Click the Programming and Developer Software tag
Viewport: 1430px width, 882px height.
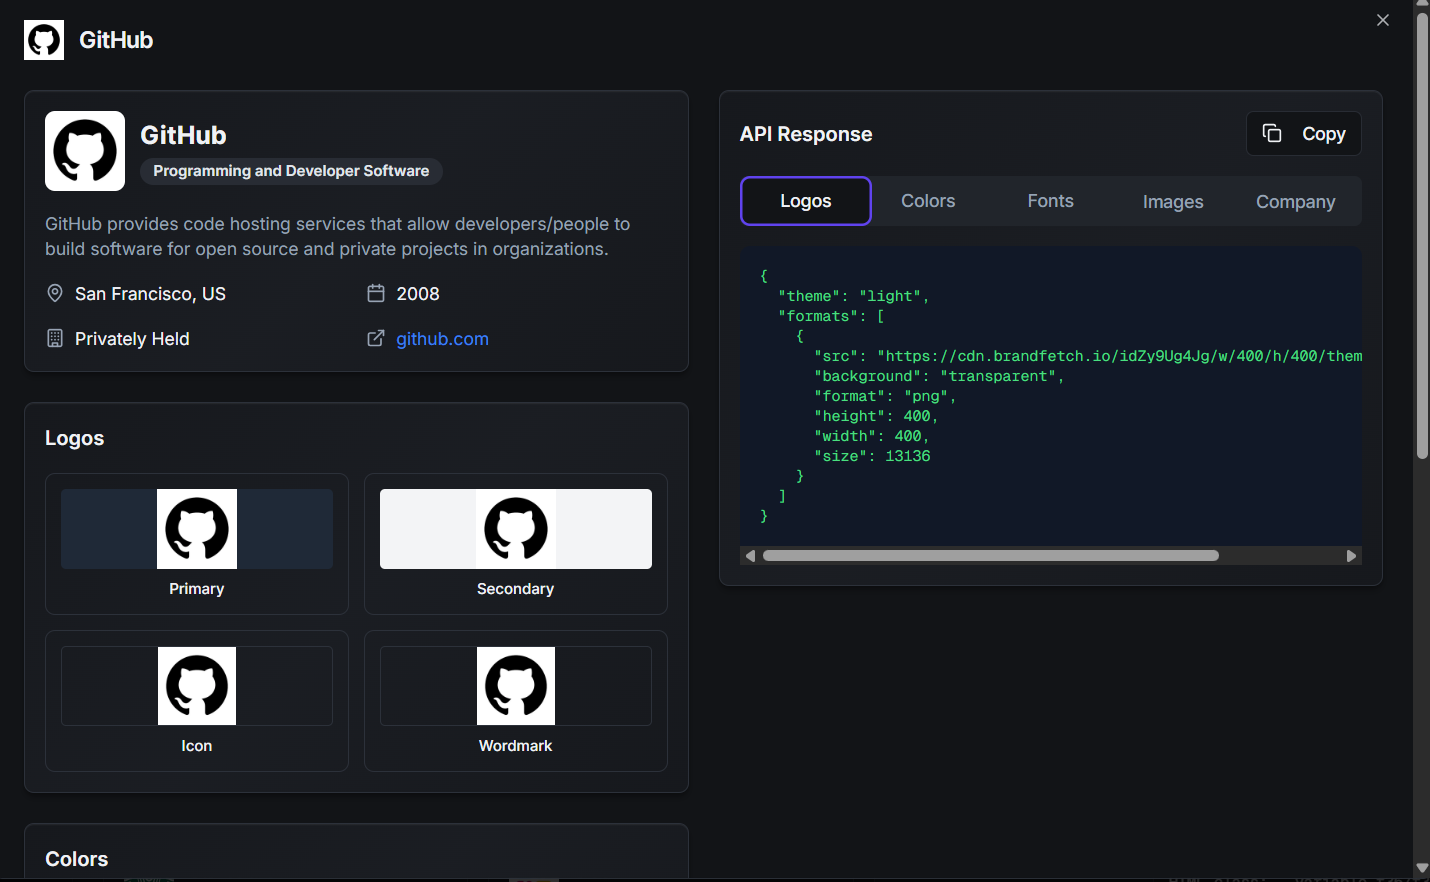291,171
